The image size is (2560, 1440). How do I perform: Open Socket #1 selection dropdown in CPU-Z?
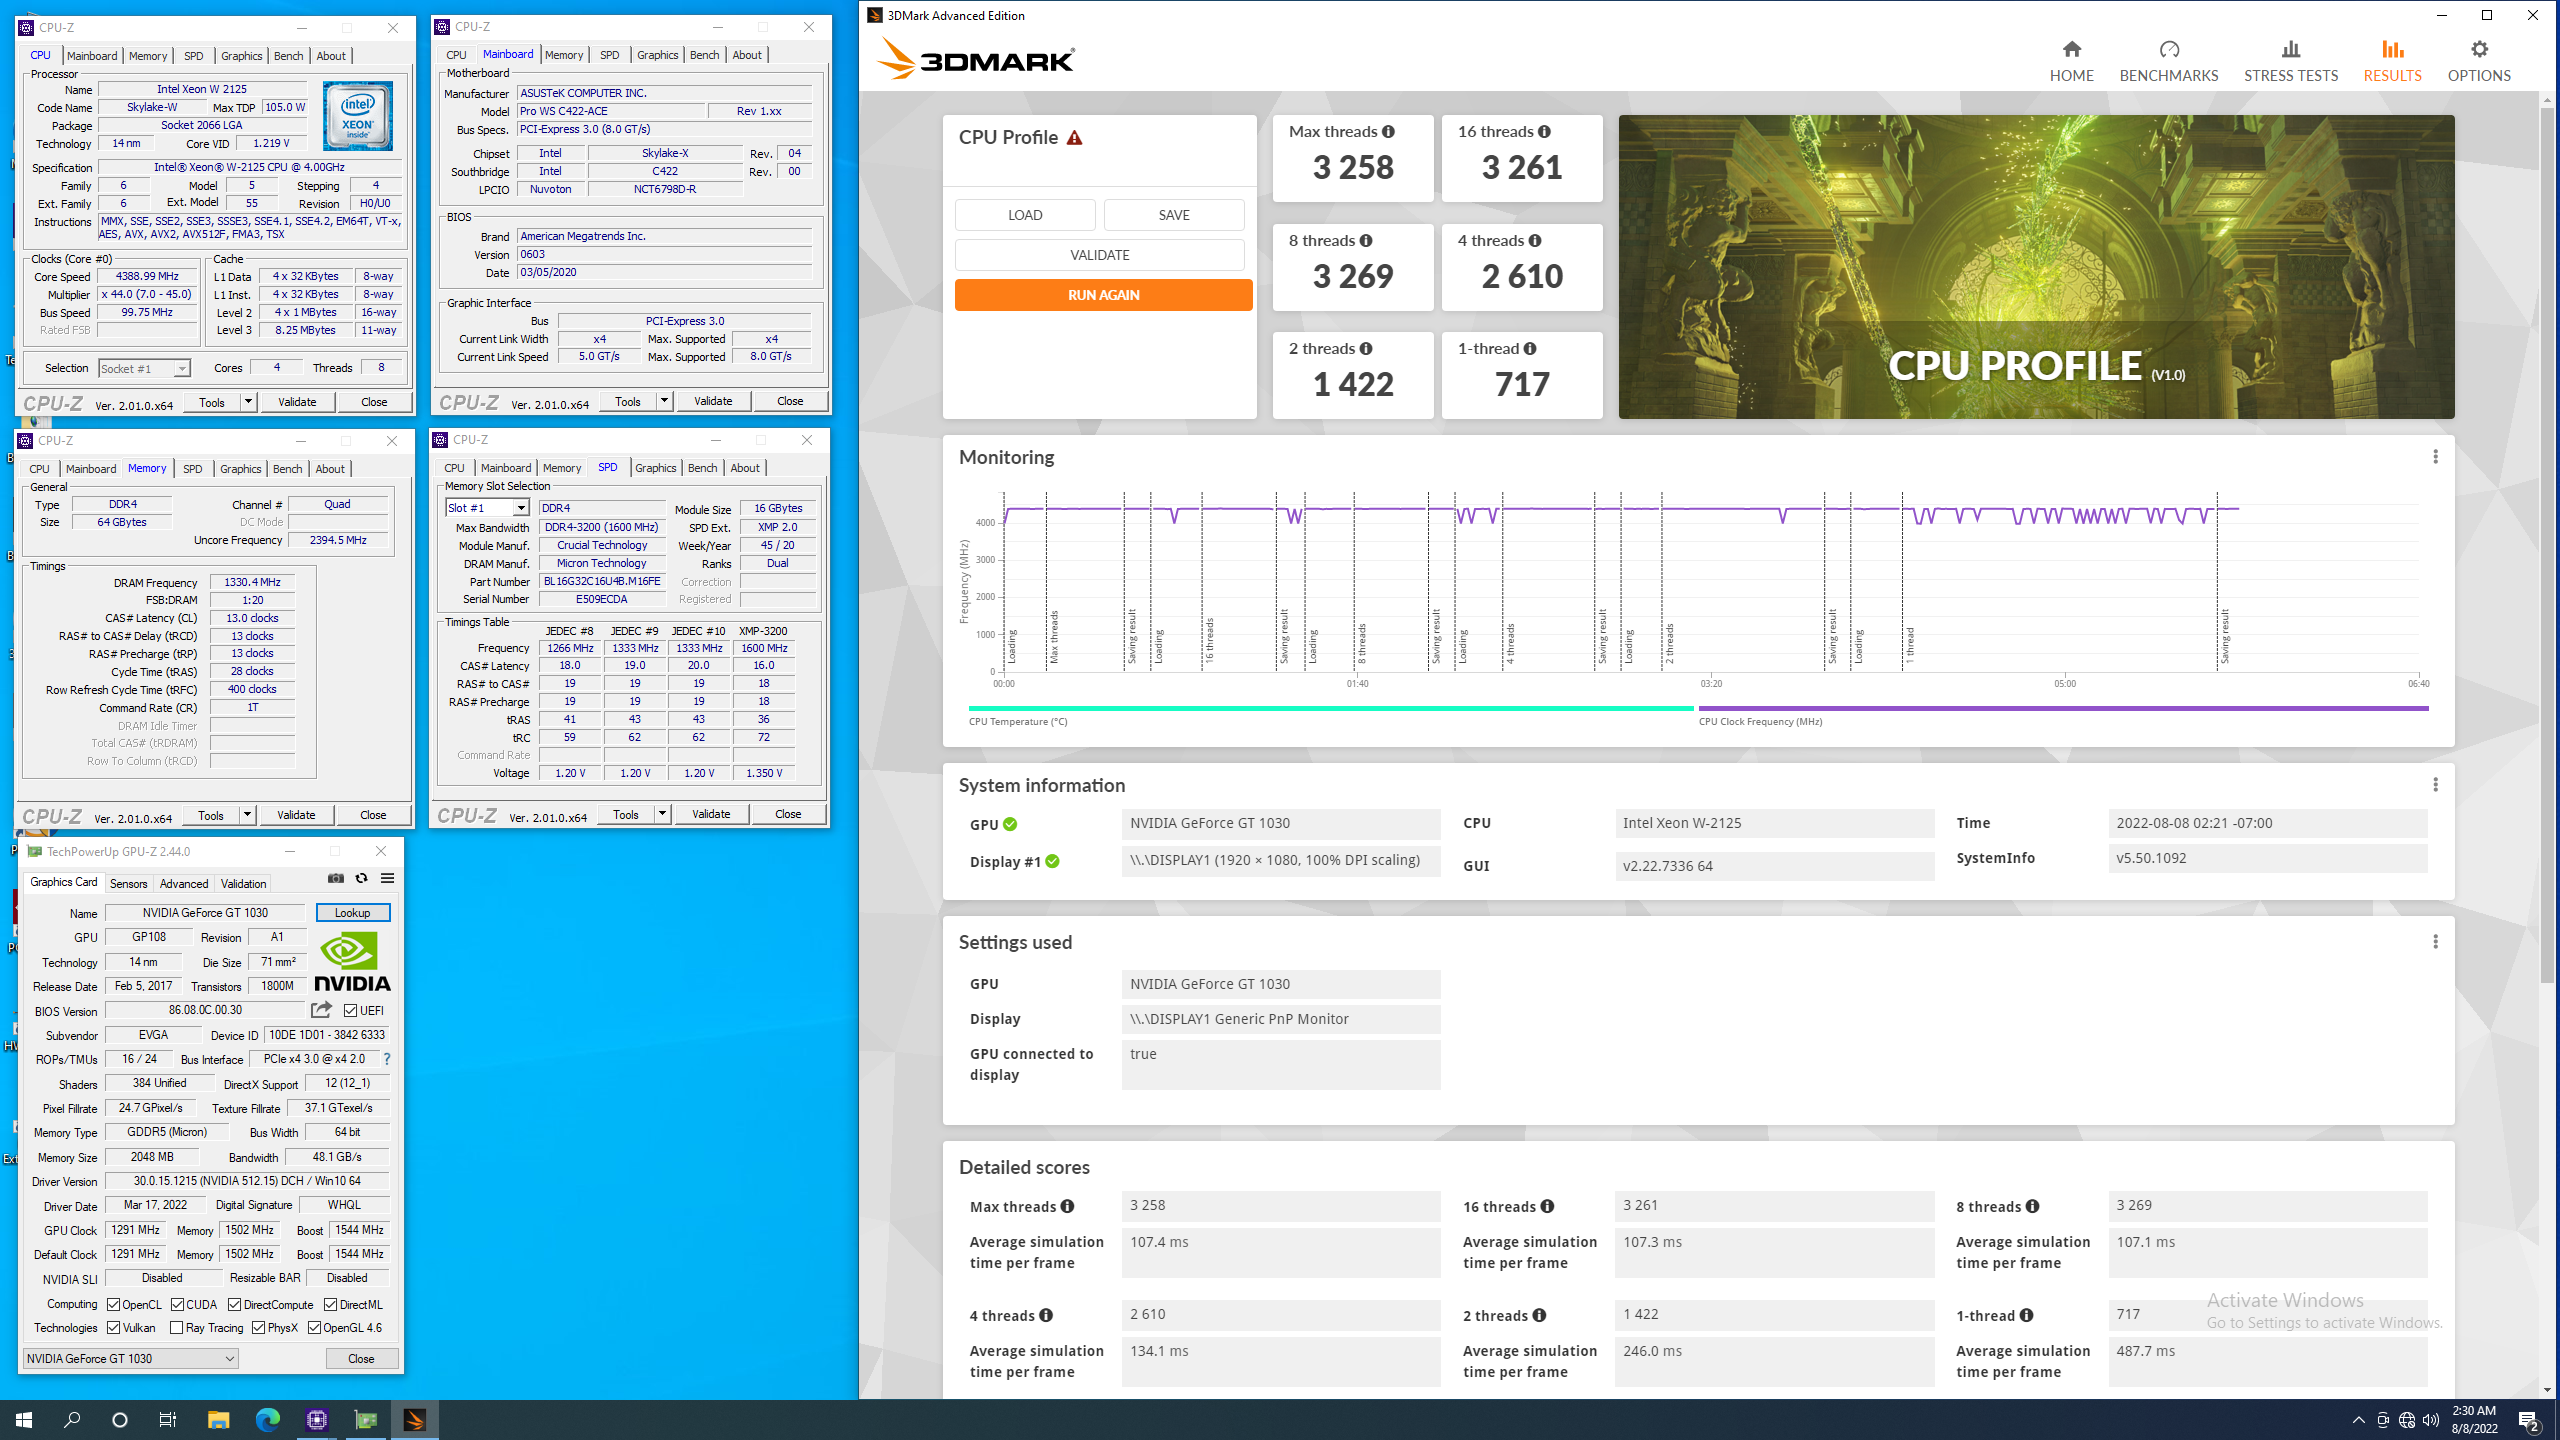[x=144, y=369]
